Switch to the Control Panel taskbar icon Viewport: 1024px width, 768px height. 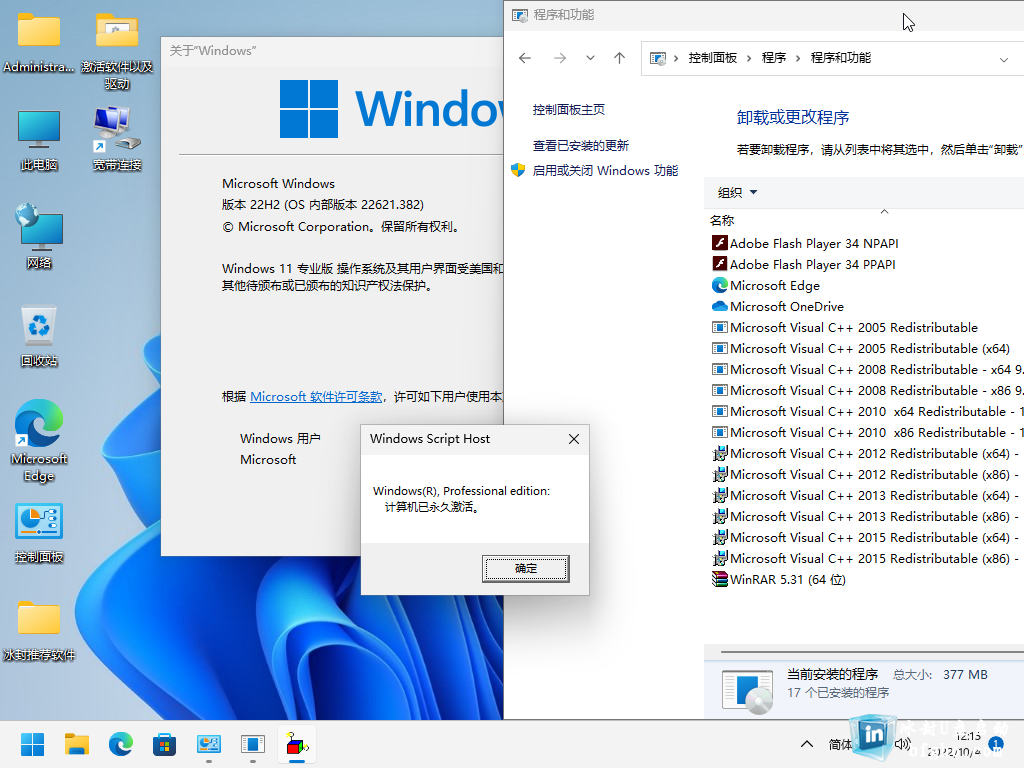coord(208,744)
